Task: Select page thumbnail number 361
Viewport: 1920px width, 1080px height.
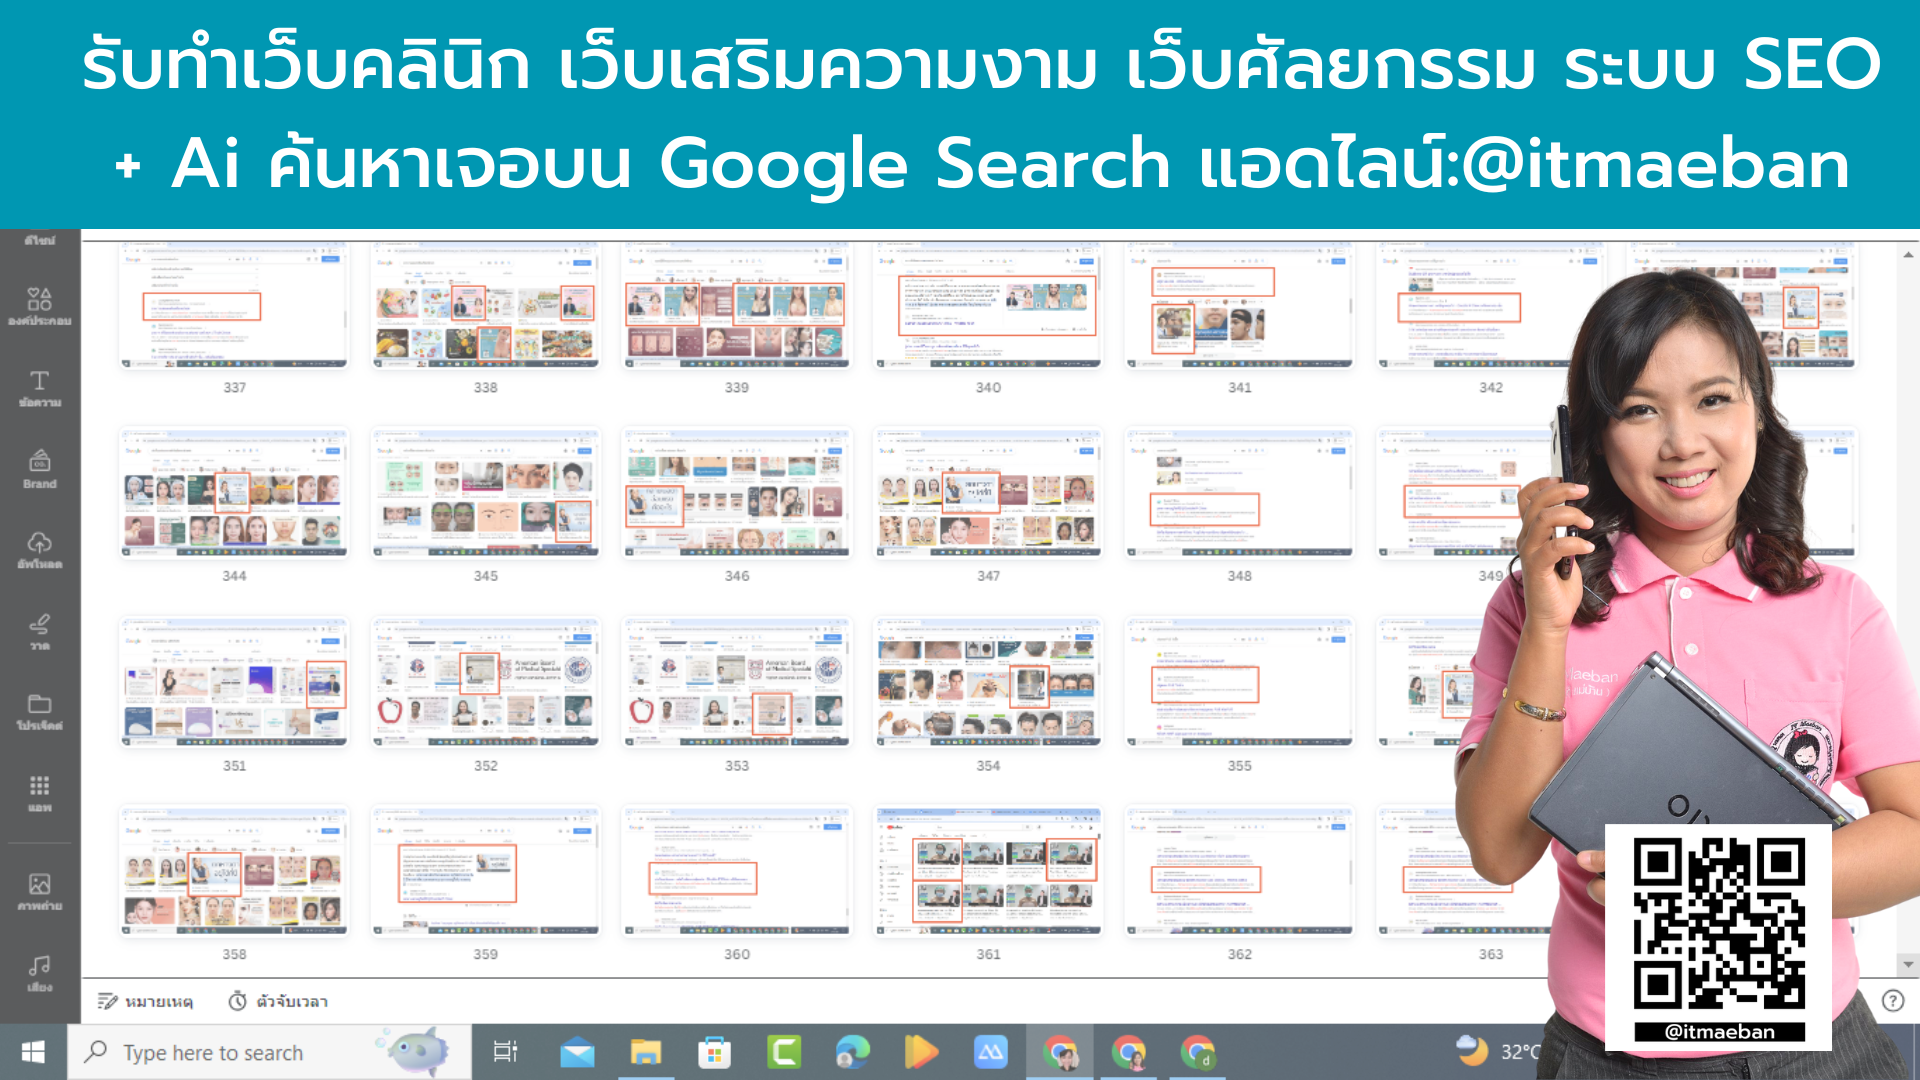Action: click(987, 870)
